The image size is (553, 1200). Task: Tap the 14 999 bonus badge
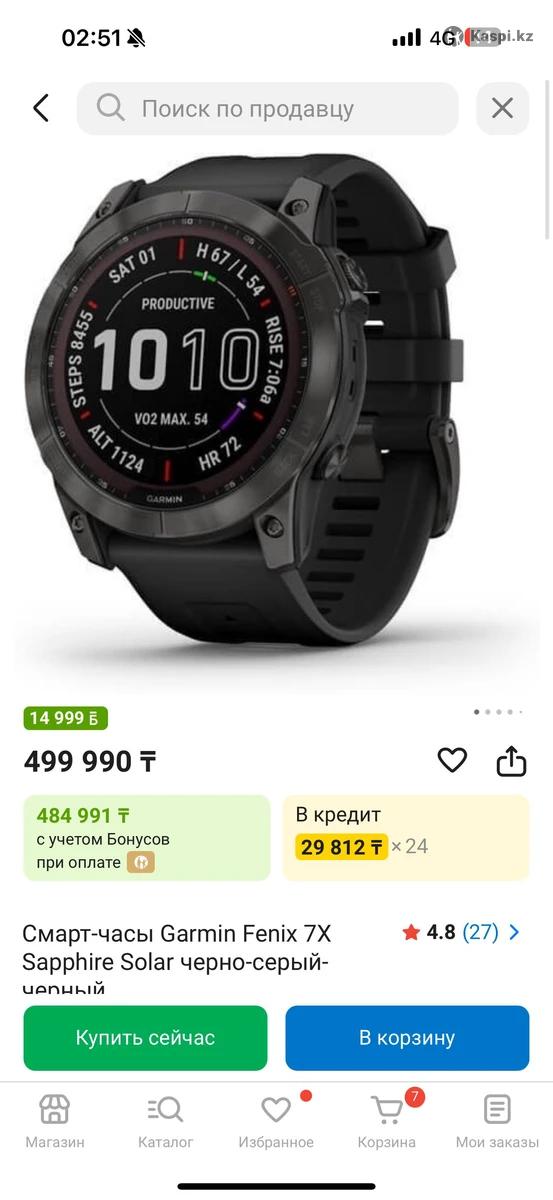click(x=65, y=718)
